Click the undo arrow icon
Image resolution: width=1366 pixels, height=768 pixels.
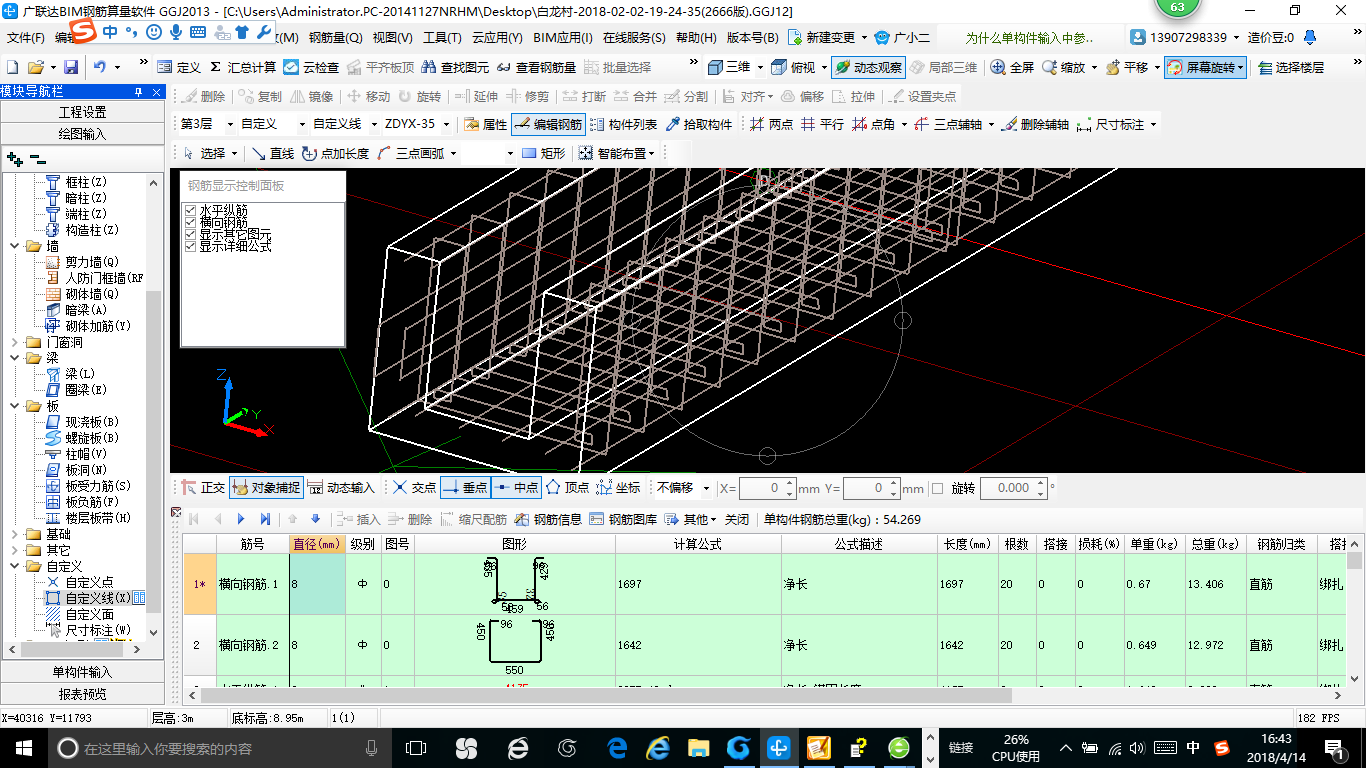(x=100, y=68)
